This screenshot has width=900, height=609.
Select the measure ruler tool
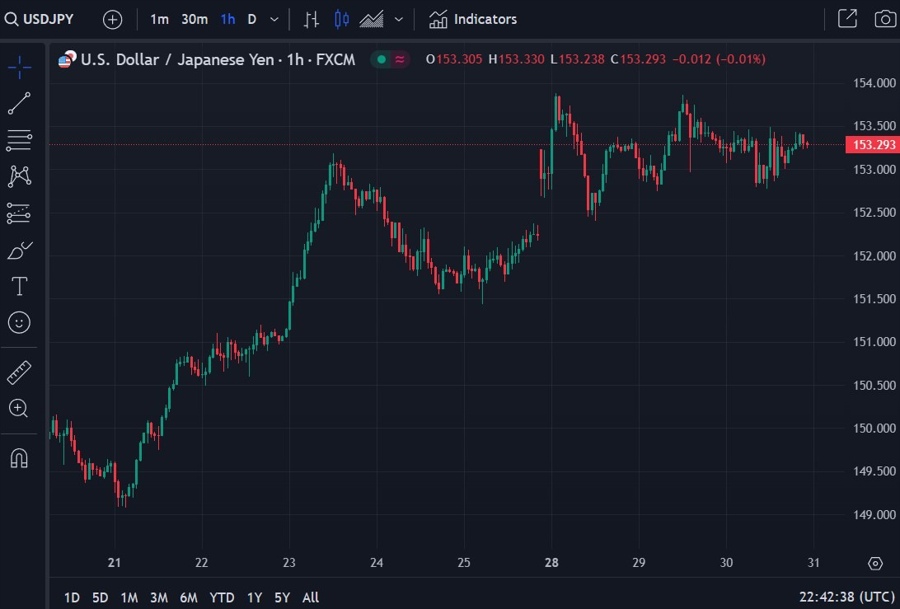click(18, 371)
